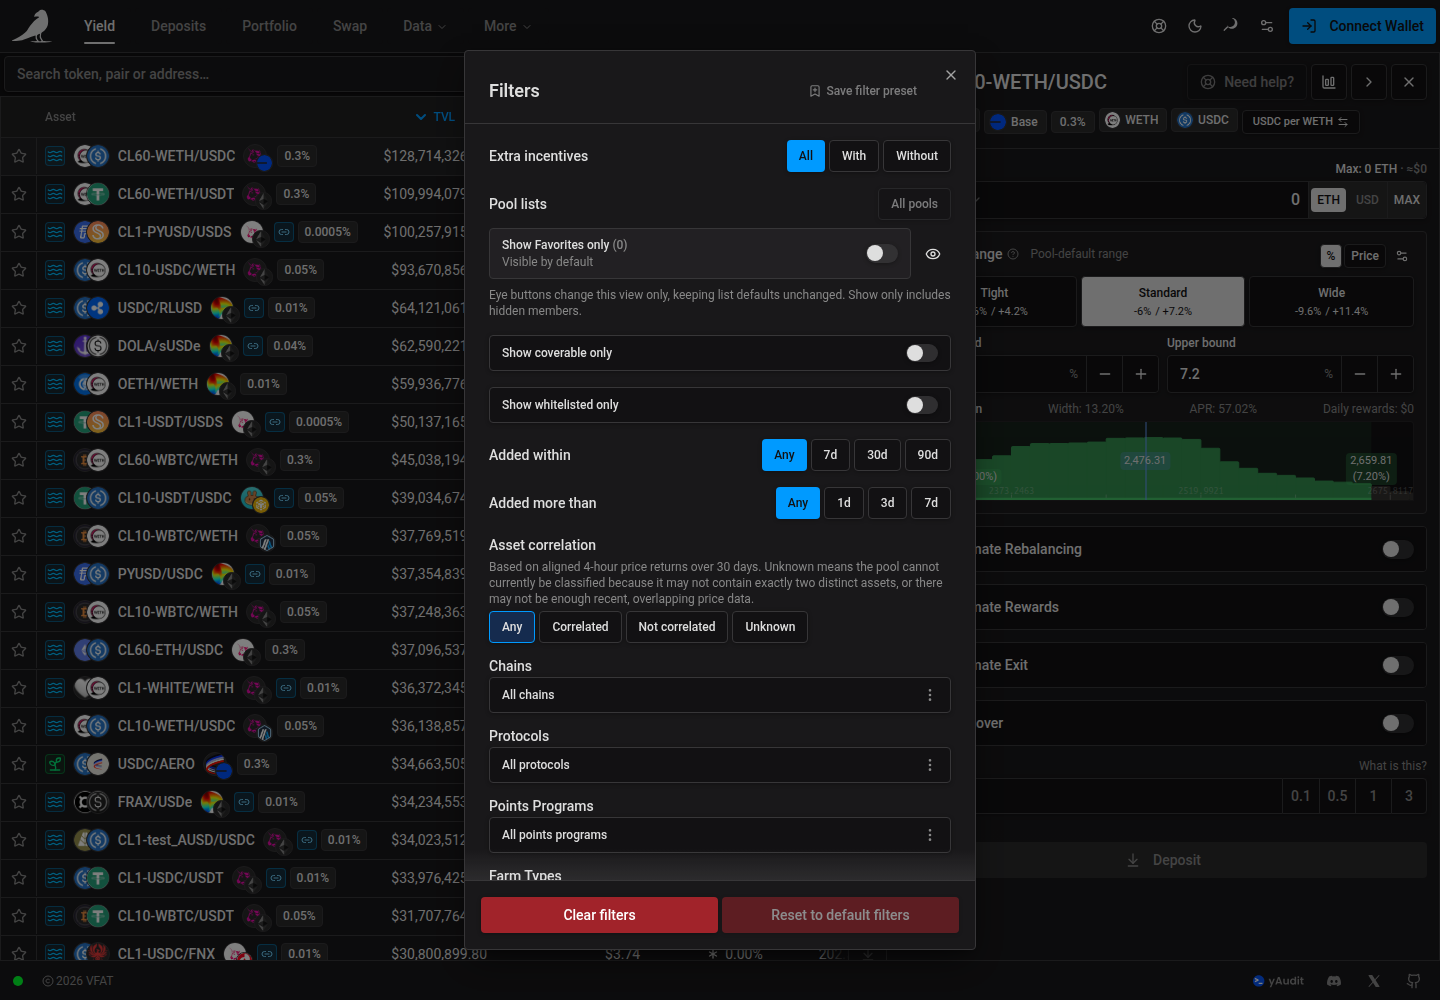This screenshot has width=1440, height=1000.
Task: Choose 'Not correlated' asset correlation
Action: point(677,627)
